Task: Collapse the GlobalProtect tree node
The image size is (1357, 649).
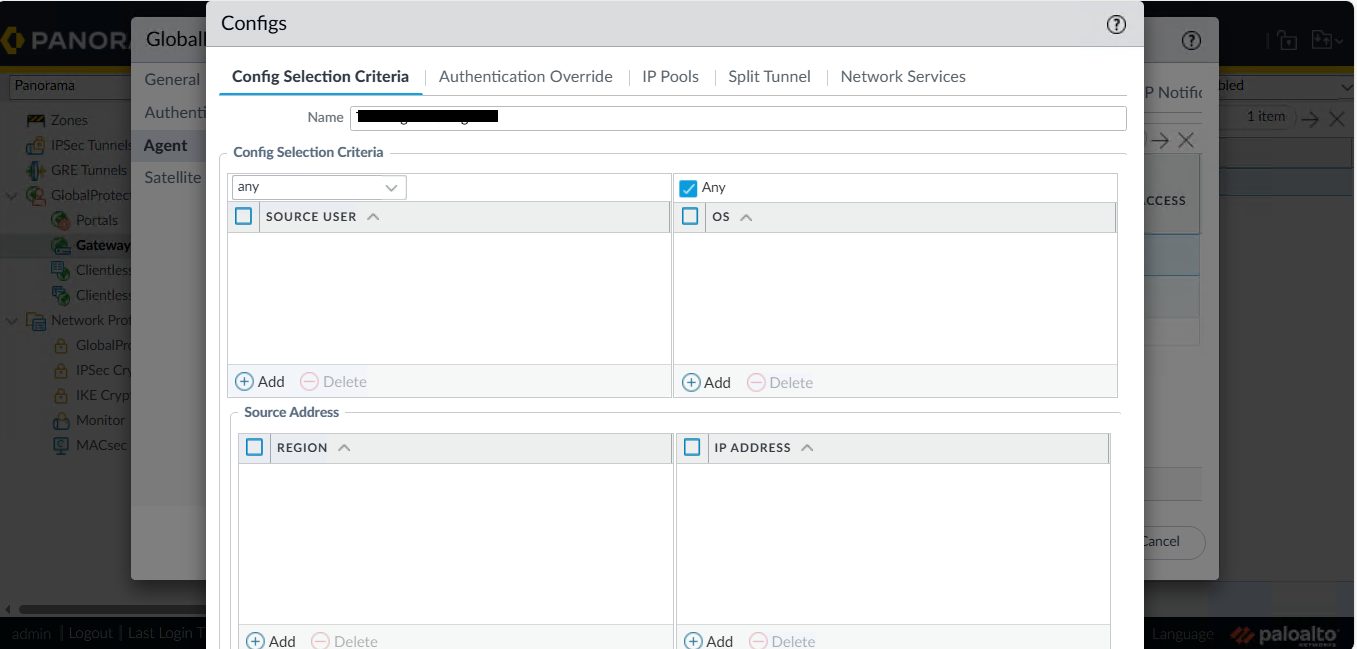Action: click(x=12, y=195)
